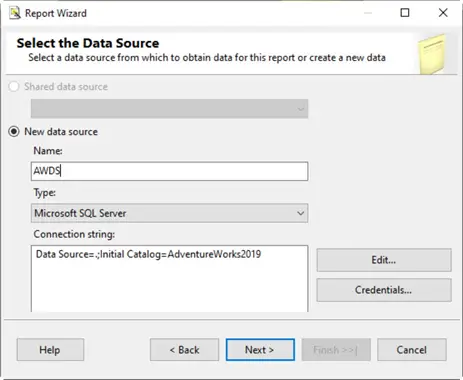Go back with the < Back button

184,350
